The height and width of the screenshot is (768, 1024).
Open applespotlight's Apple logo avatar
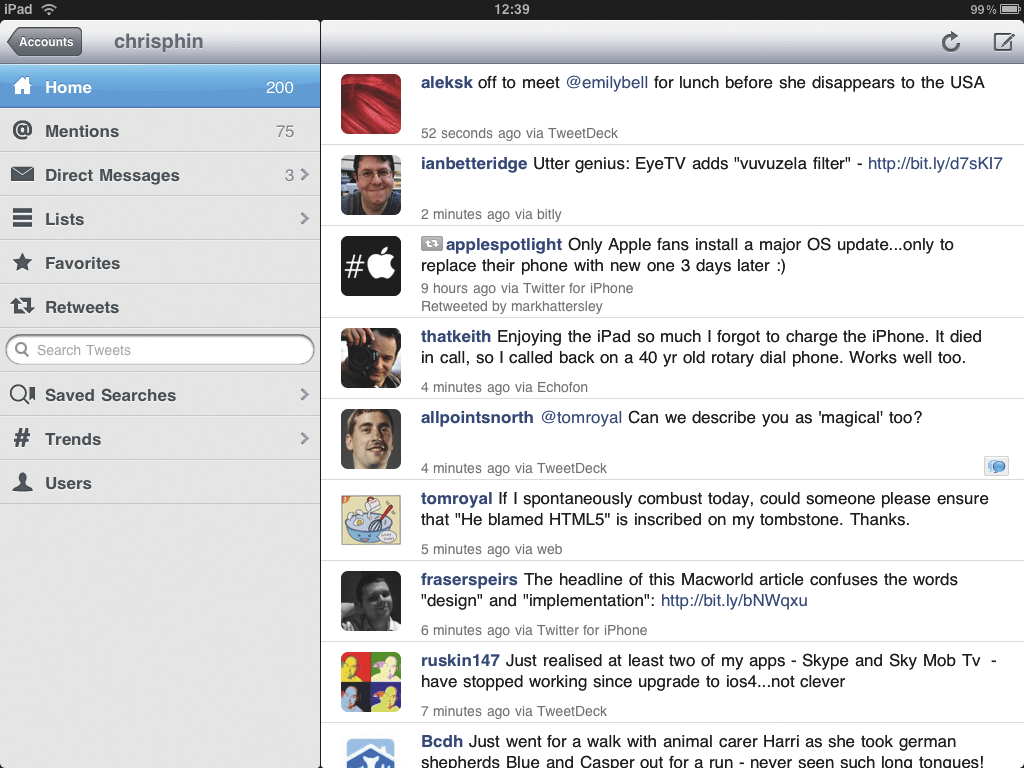pos(371,266)
